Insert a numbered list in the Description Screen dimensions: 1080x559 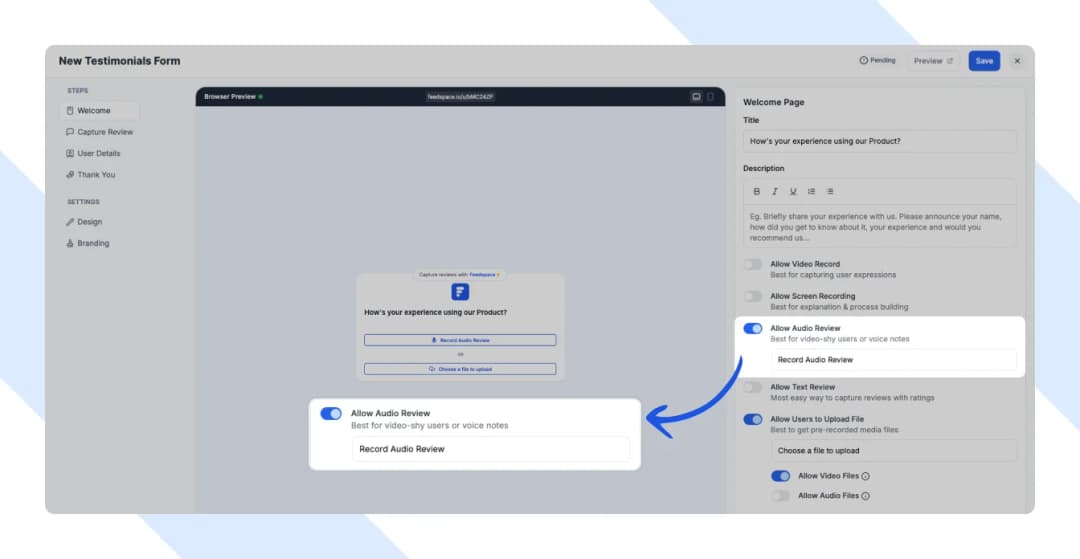click(811, 191)
